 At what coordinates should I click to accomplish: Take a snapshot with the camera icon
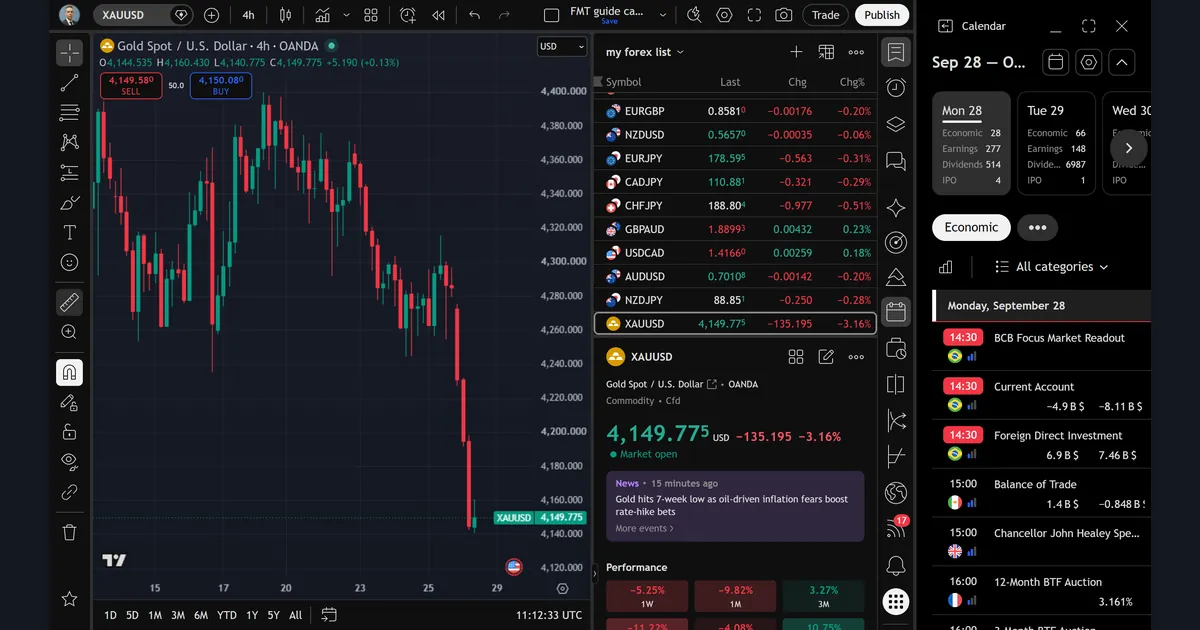pos(784,15)
